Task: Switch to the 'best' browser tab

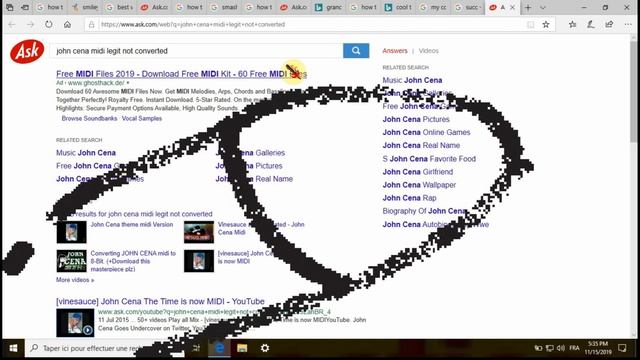Action: (120, 7)
